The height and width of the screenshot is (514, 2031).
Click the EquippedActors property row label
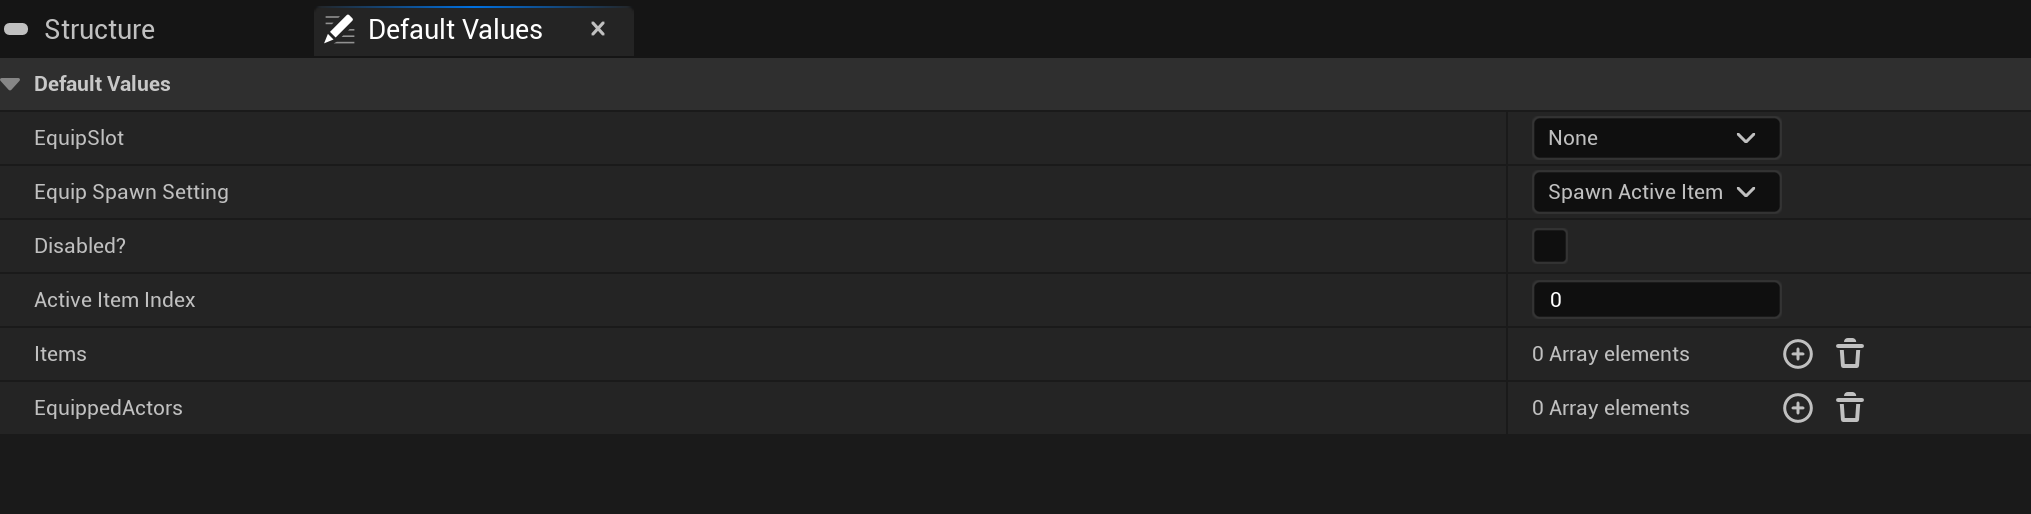tap(108, 408)
